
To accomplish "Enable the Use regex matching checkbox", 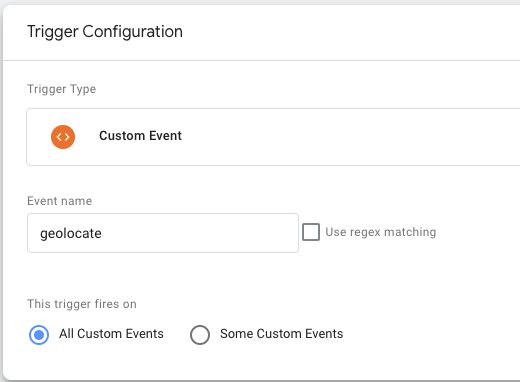I will coord(311,232).
